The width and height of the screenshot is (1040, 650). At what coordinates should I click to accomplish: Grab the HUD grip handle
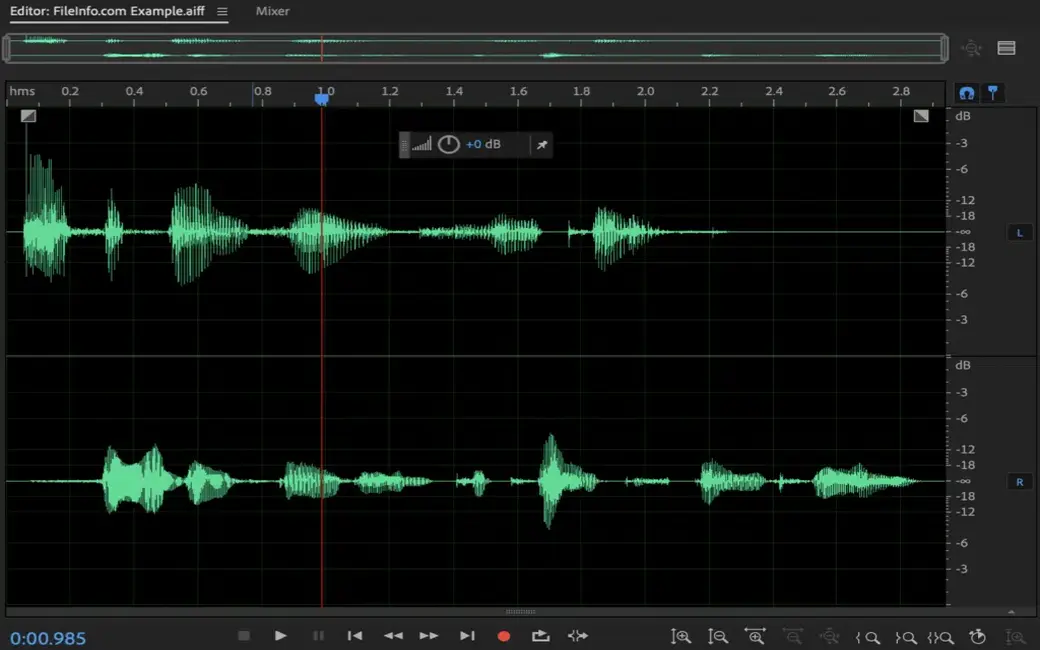[x=405, y=145]
